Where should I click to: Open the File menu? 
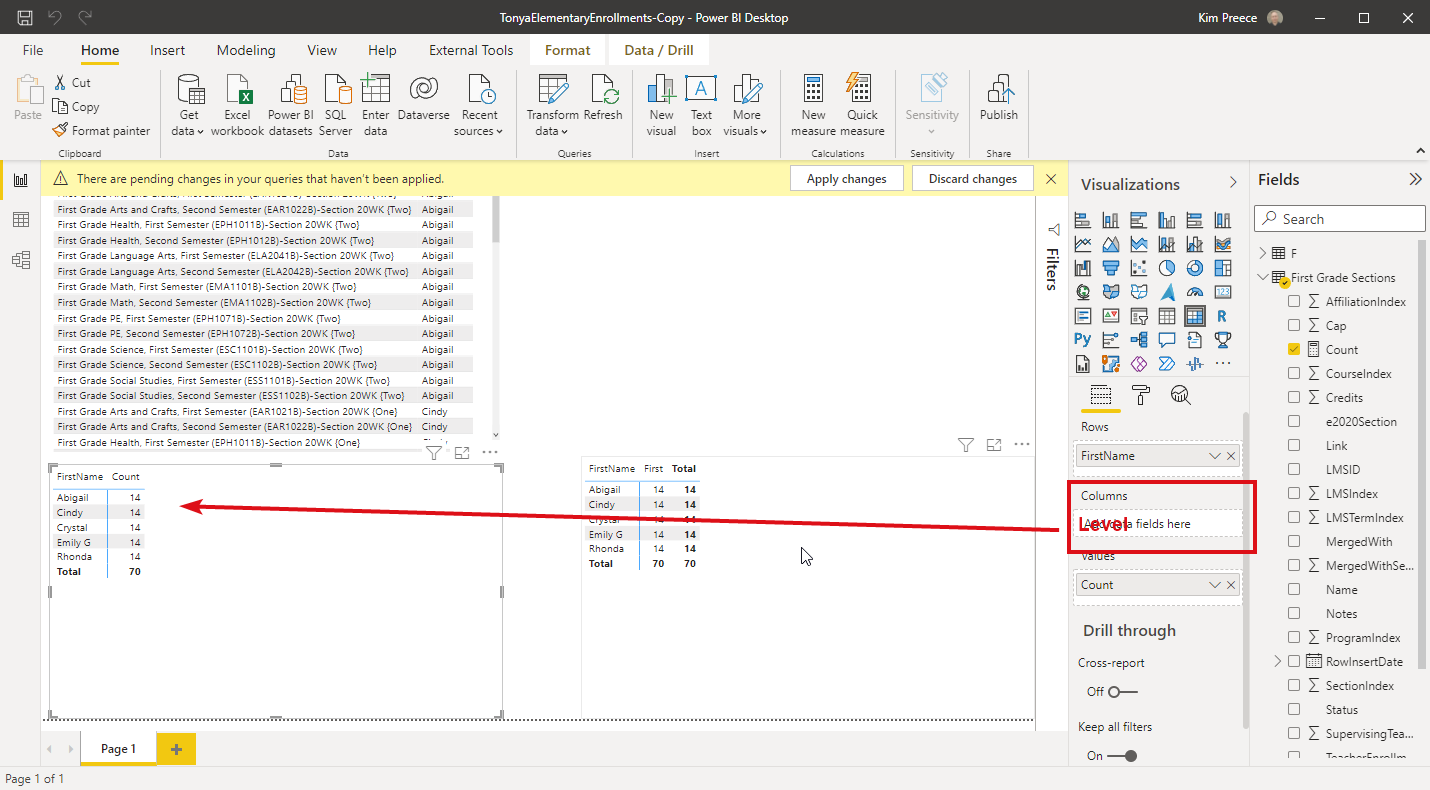33,50
